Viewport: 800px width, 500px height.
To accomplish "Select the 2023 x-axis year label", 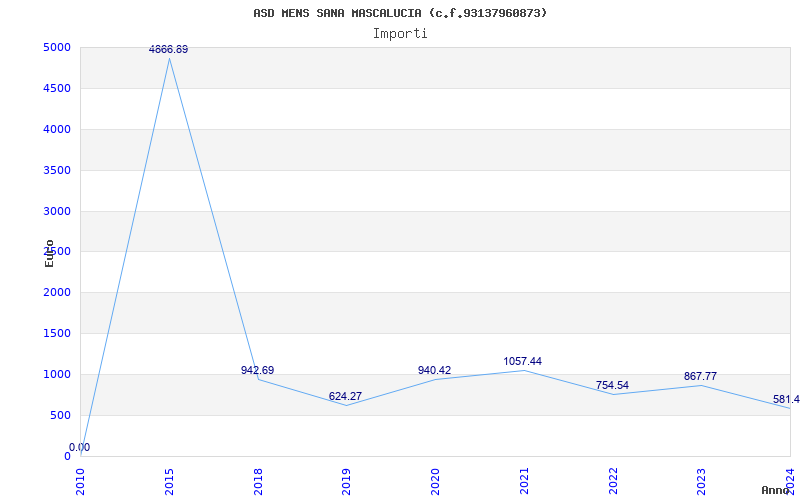I will [x=702, y=482].
